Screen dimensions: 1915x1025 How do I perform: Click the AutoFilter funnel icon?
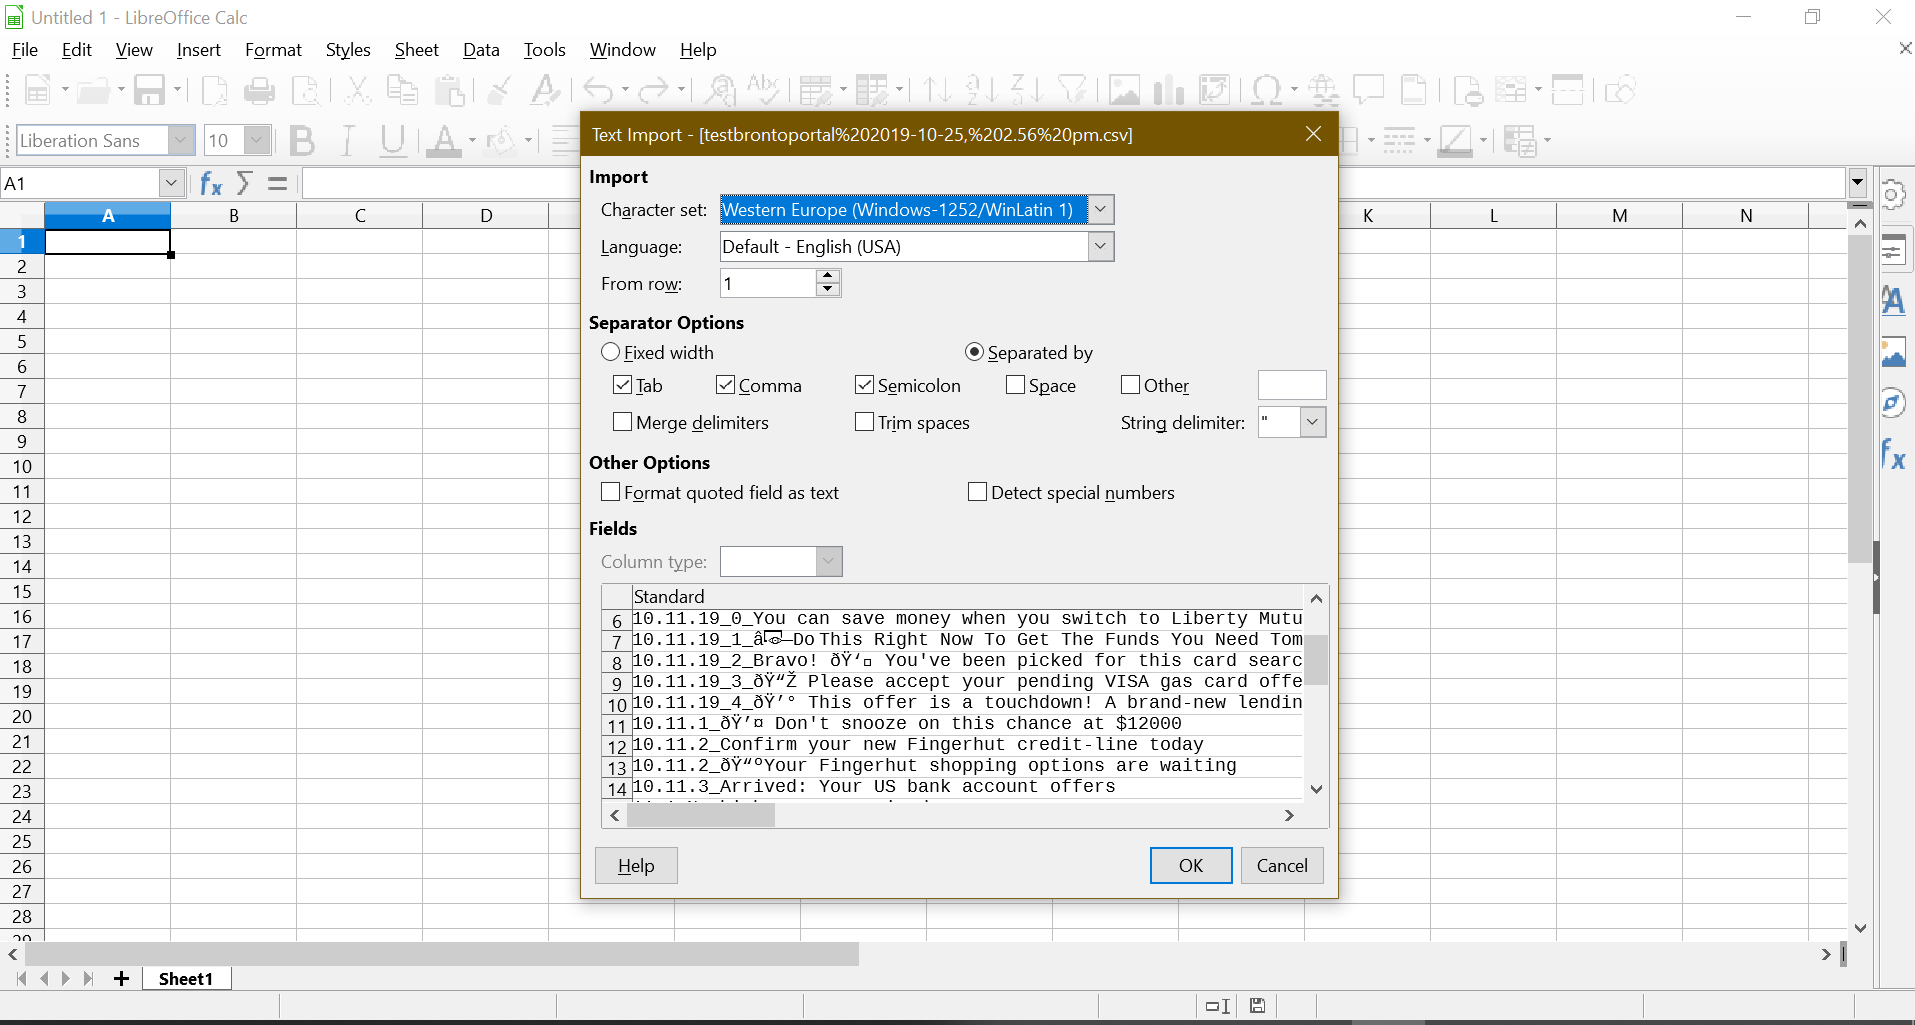click(x=1073, y=91)
